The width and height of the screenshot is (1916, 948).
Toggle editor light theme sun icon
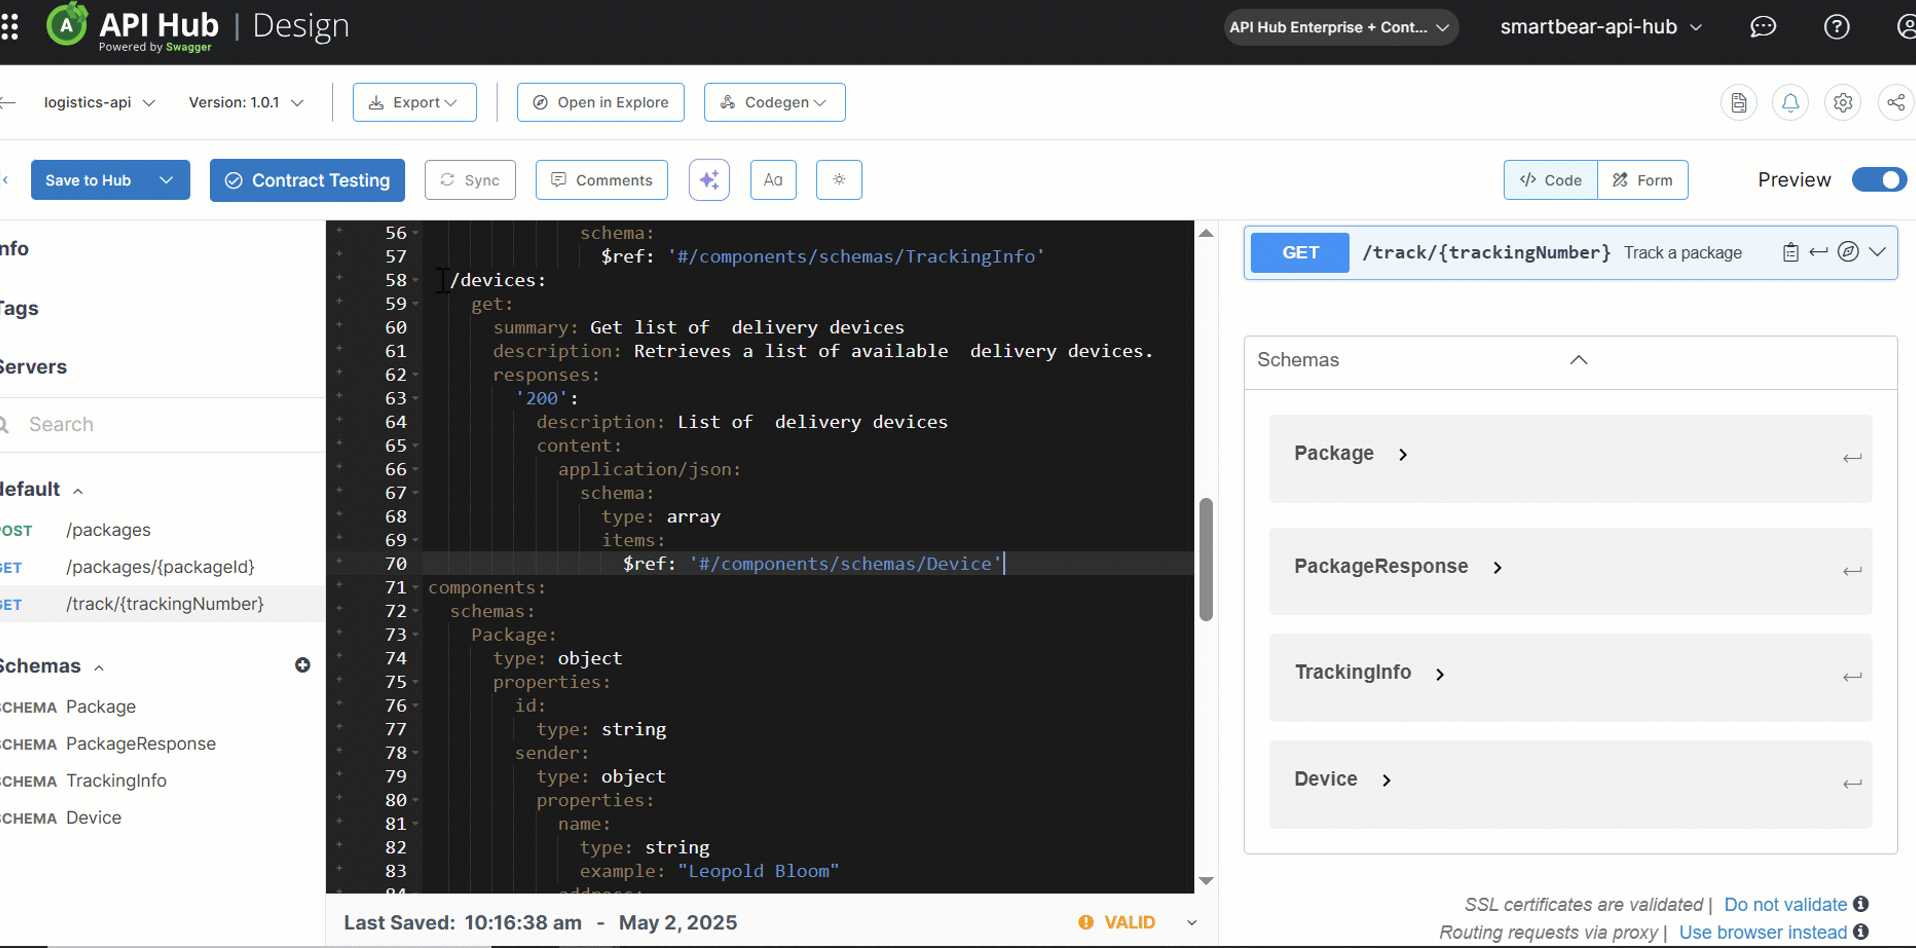(x=839, y=180)
